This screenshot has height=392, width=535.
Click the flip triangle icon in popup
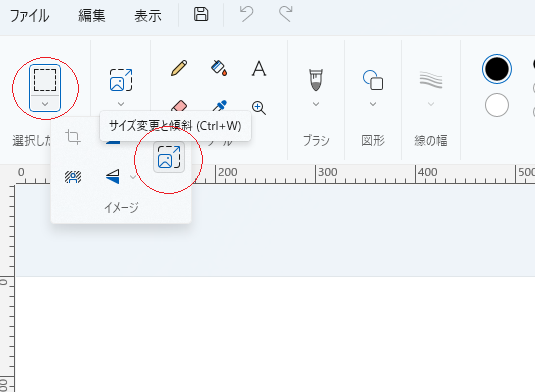point(113,177)
